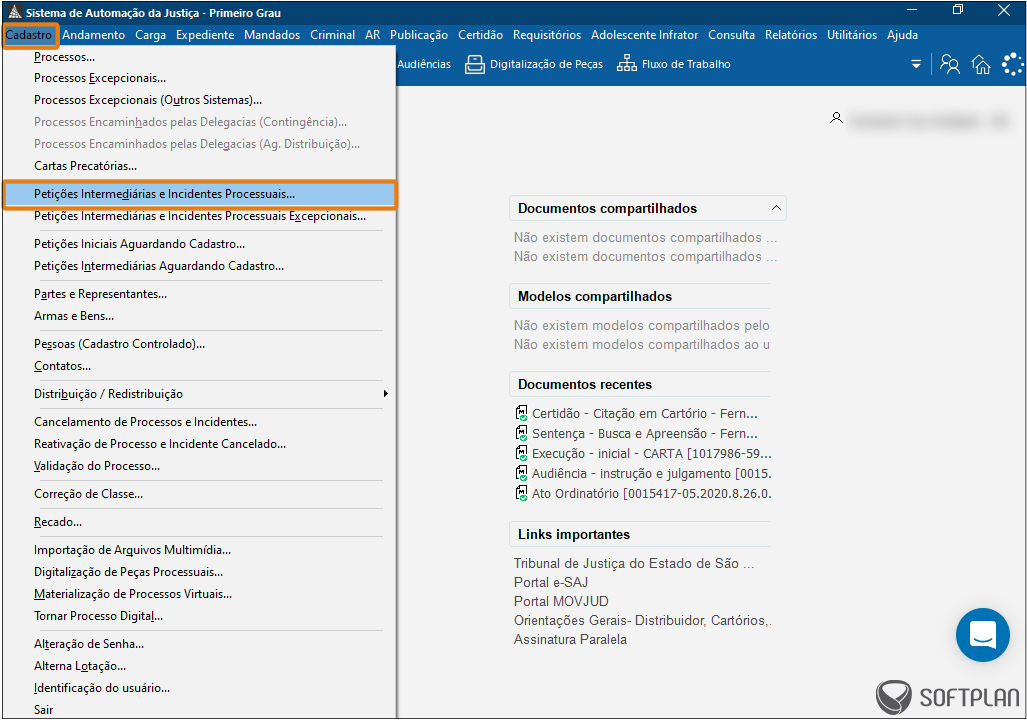
Task: Expand the toolbar overflow dropdown arrow
Action: [916, 64]
